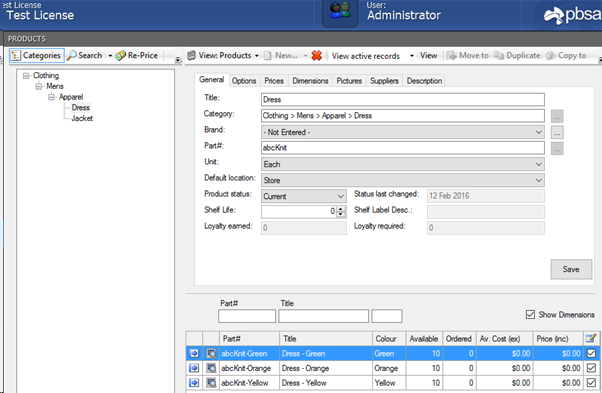Click the Duplicate toolbar item
This screenshot has width=602, height=393.
(517, 55)
